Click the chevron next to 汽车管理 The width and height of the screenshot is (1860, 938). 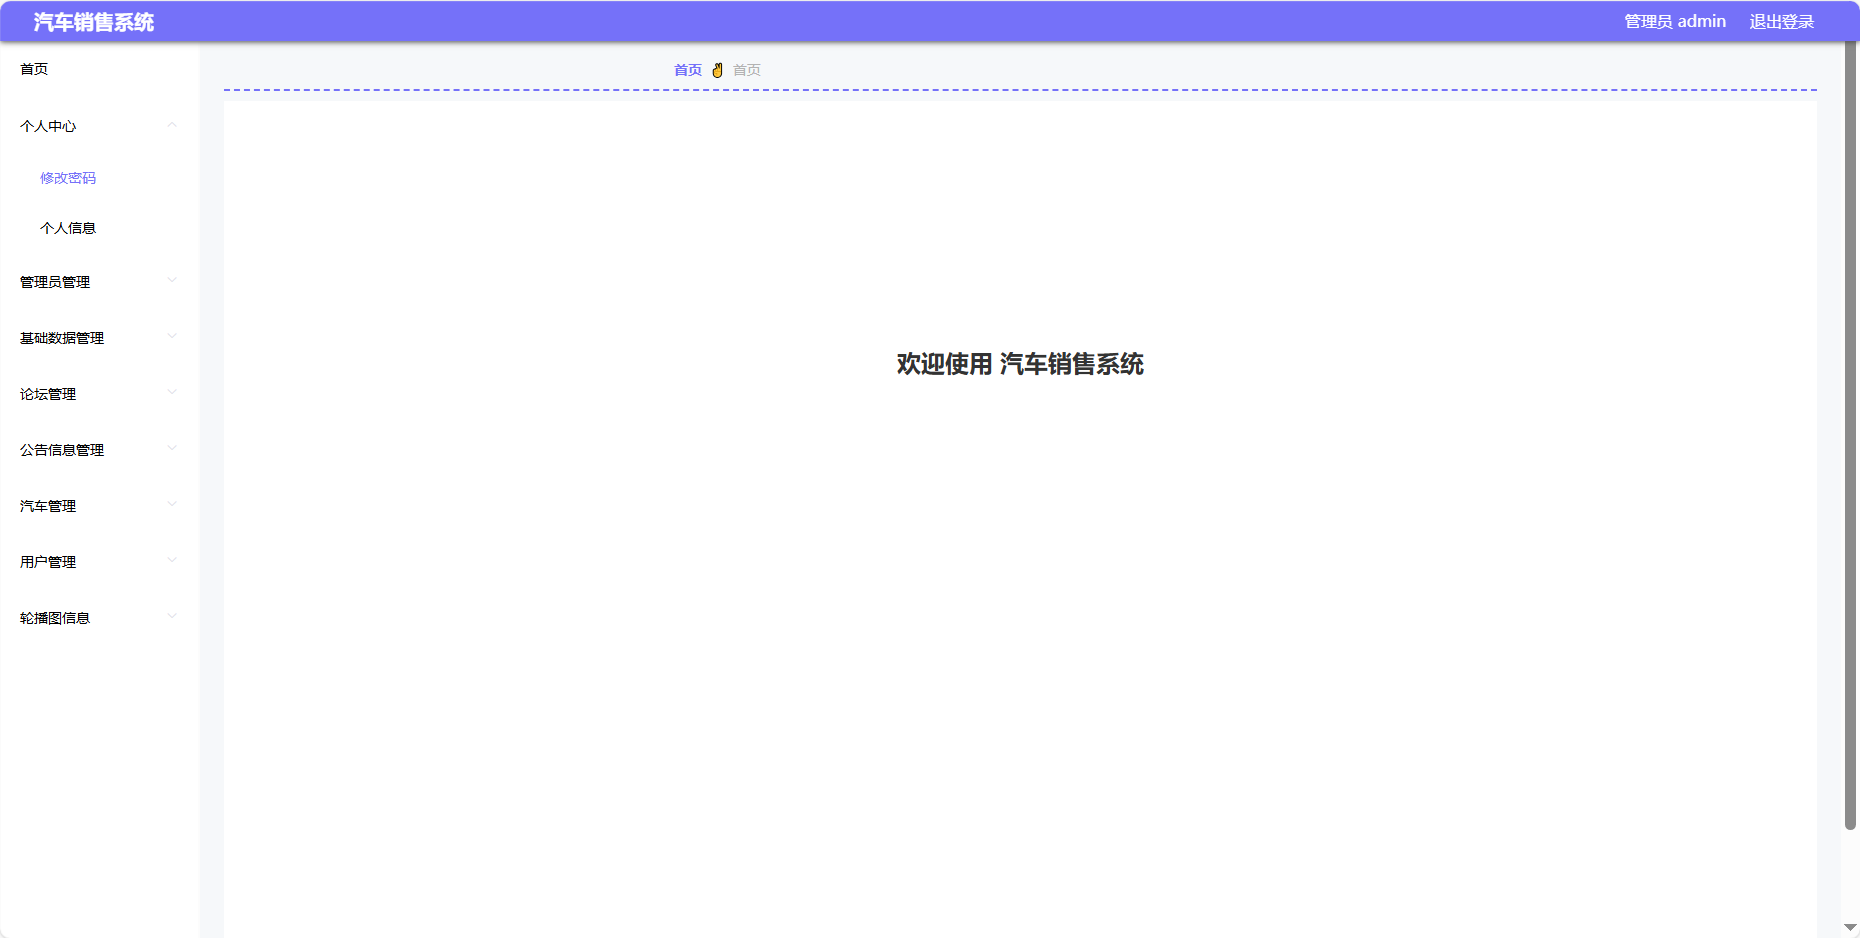[x=172, y=505]
